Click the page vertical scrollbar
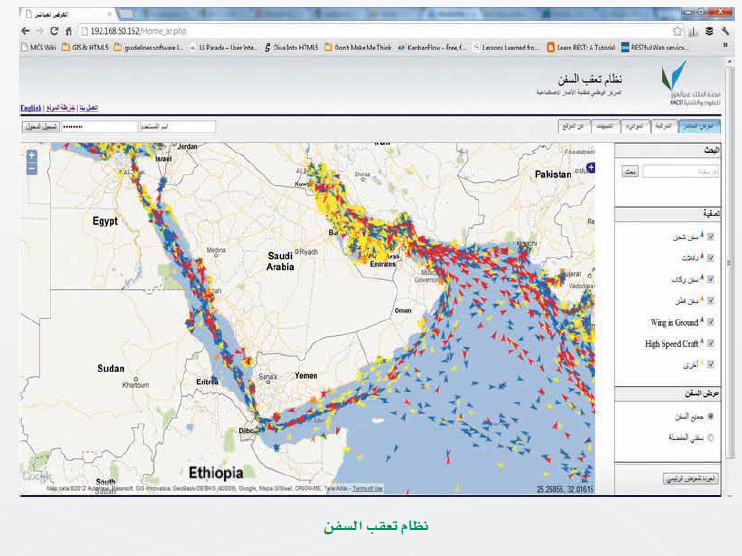The image size is (742, 556). coord(729,263)
